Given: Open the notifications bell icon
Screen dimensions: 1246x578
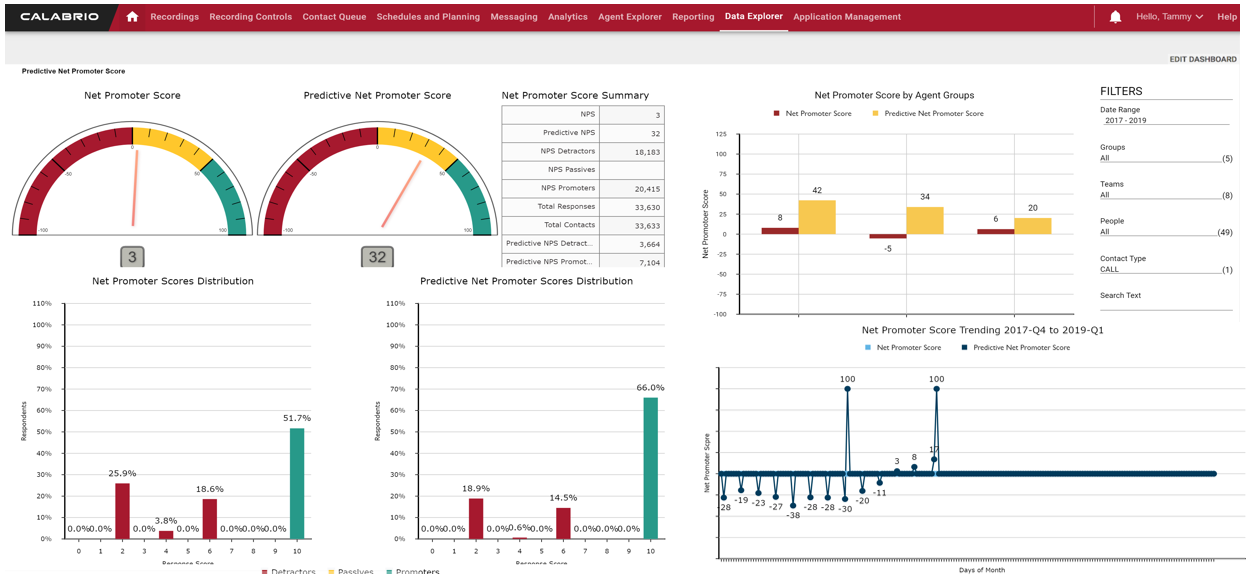Looking at the screenshot, I should tap(1115, 17).
